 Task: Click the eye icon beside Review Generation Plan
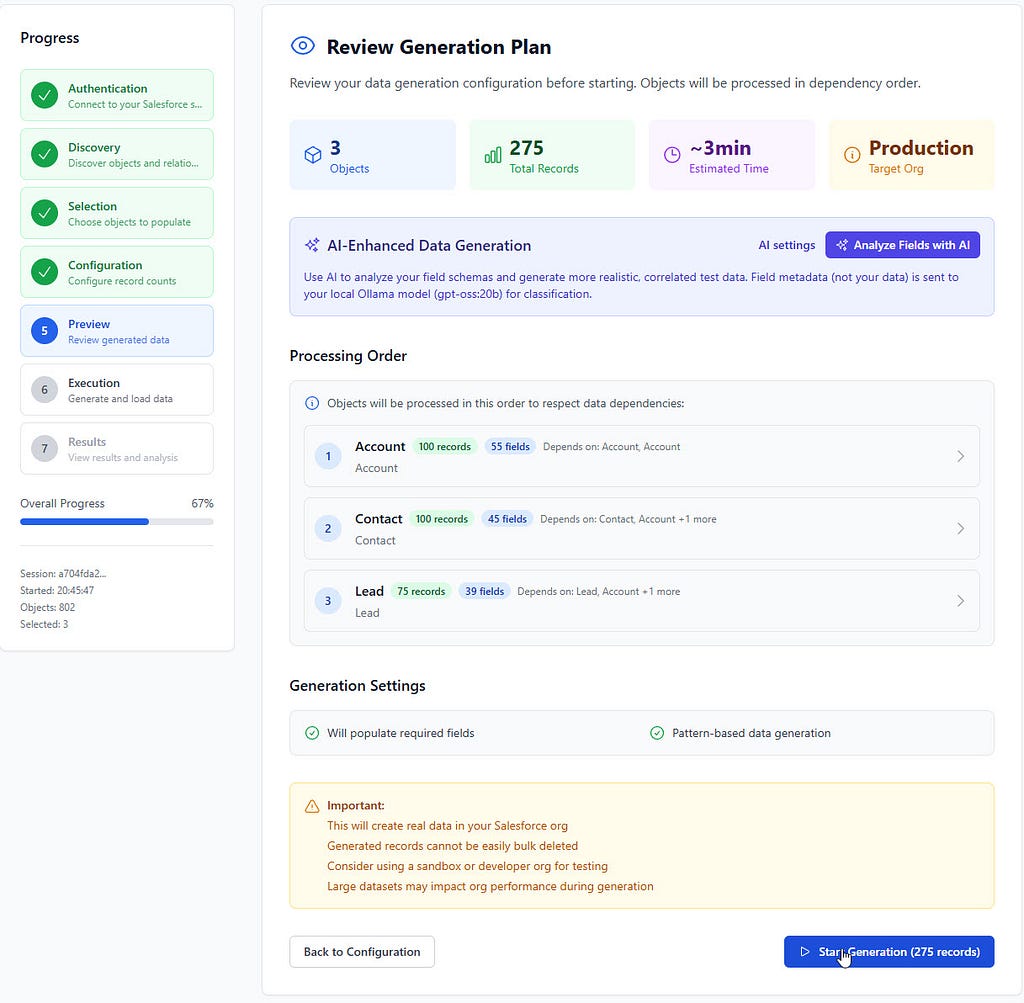tap(302, 46)
